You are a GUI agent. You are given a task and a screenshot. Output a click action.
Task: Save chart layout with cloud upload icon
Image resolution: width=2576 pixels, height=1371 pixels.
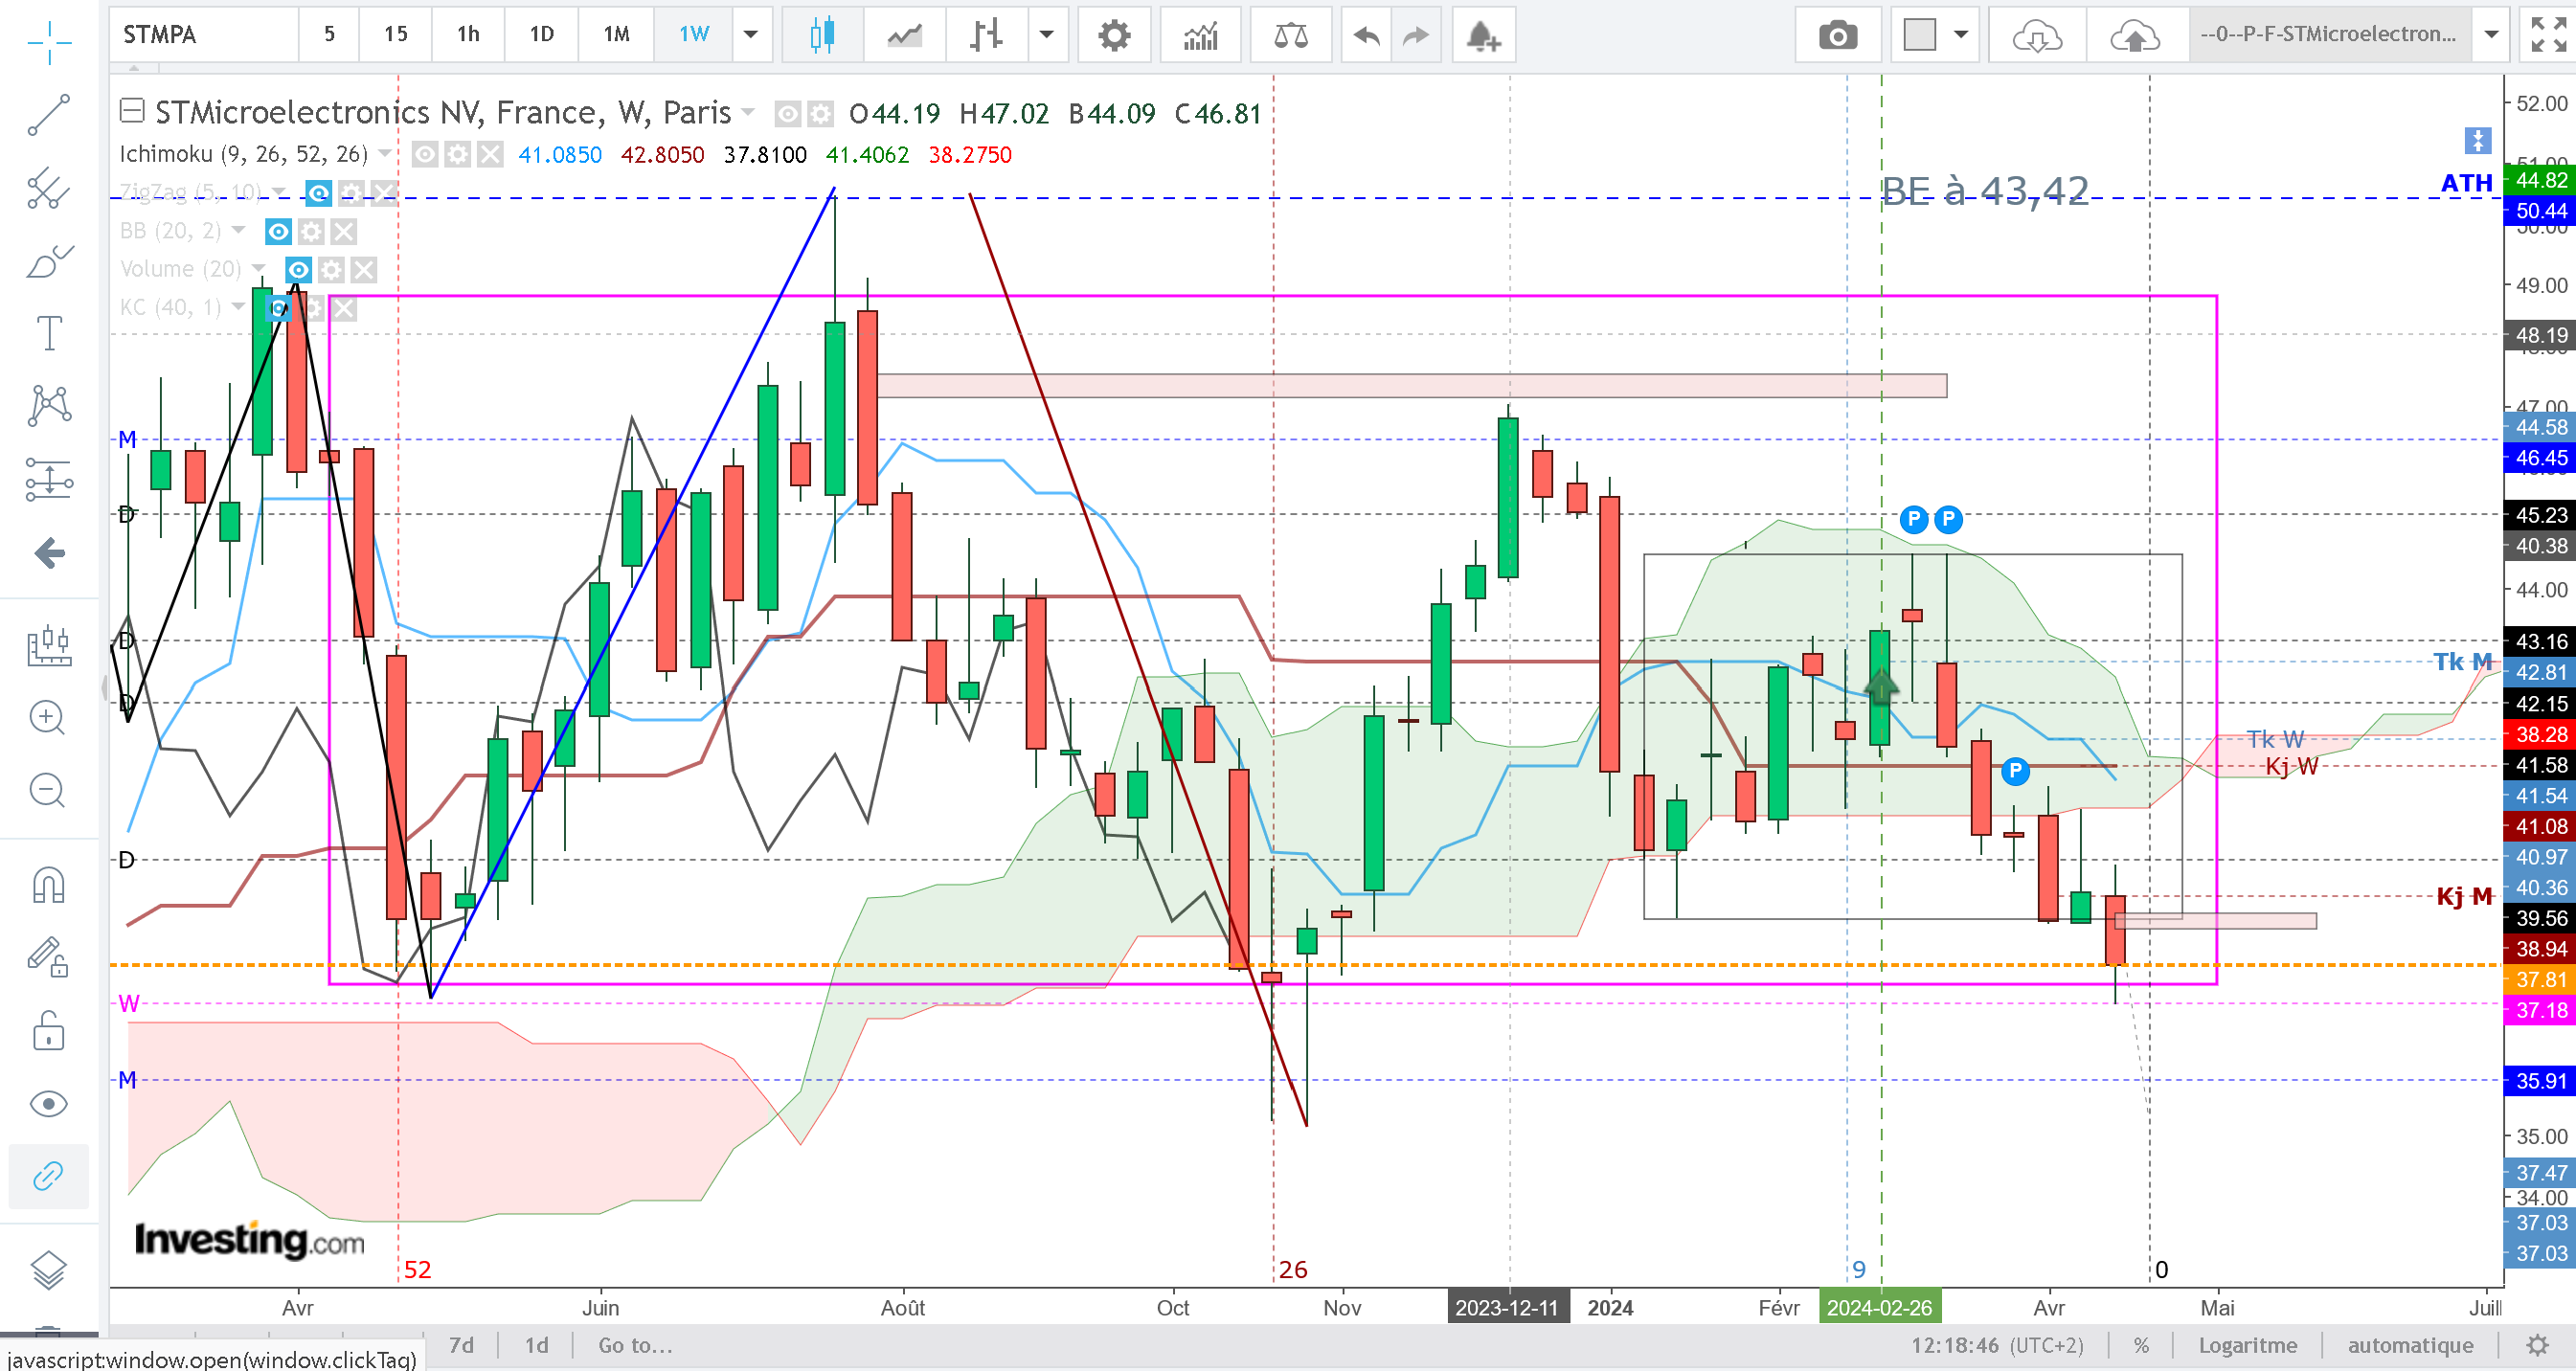point(2135,35)
